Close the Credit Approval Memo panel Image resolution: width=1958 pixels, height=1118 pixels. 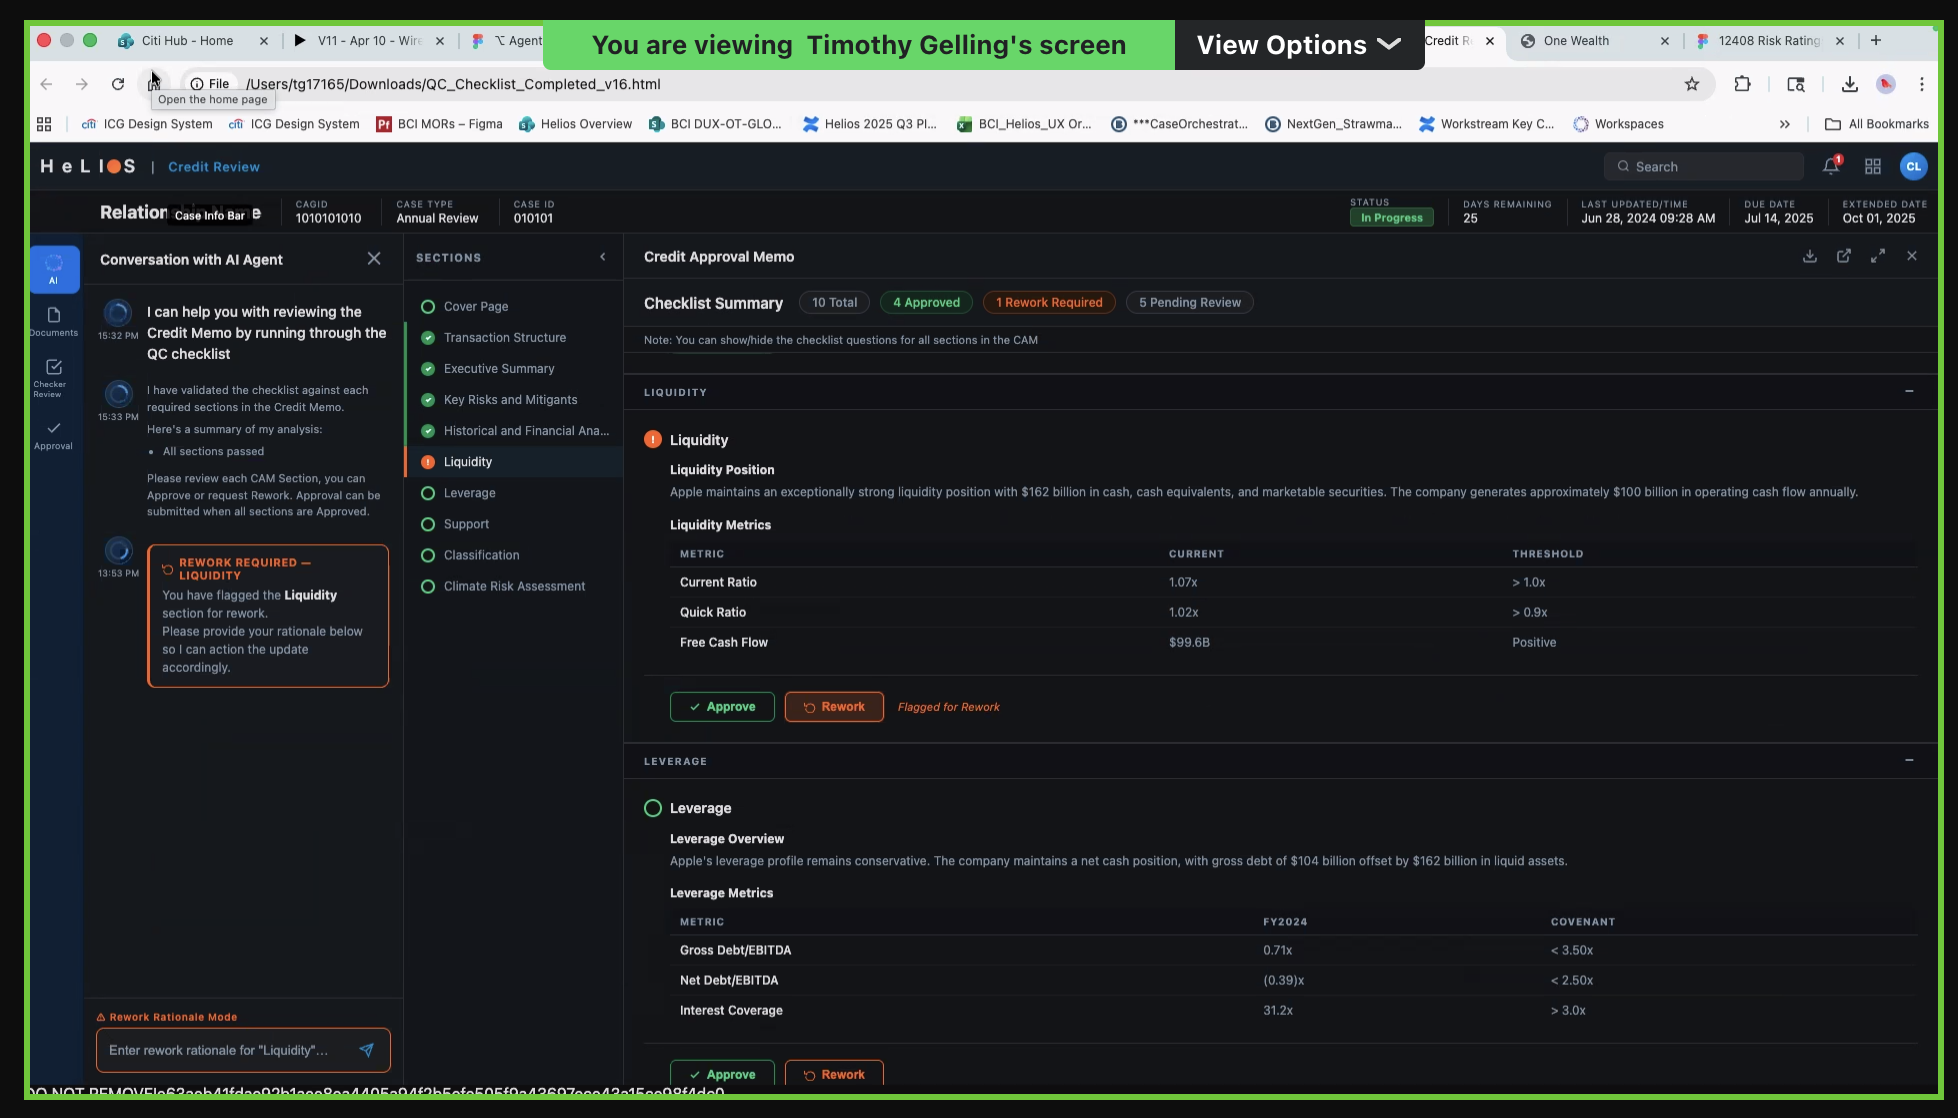point(1912,256)
